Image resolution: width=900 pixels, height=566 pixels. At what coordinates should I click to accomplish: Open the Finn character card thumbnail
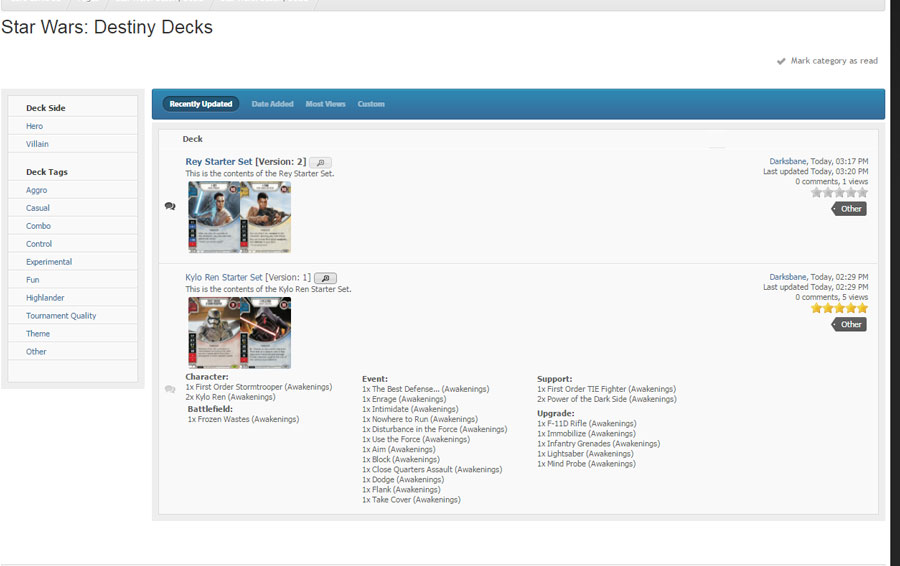pyautogui.click(x=265, y=217)
